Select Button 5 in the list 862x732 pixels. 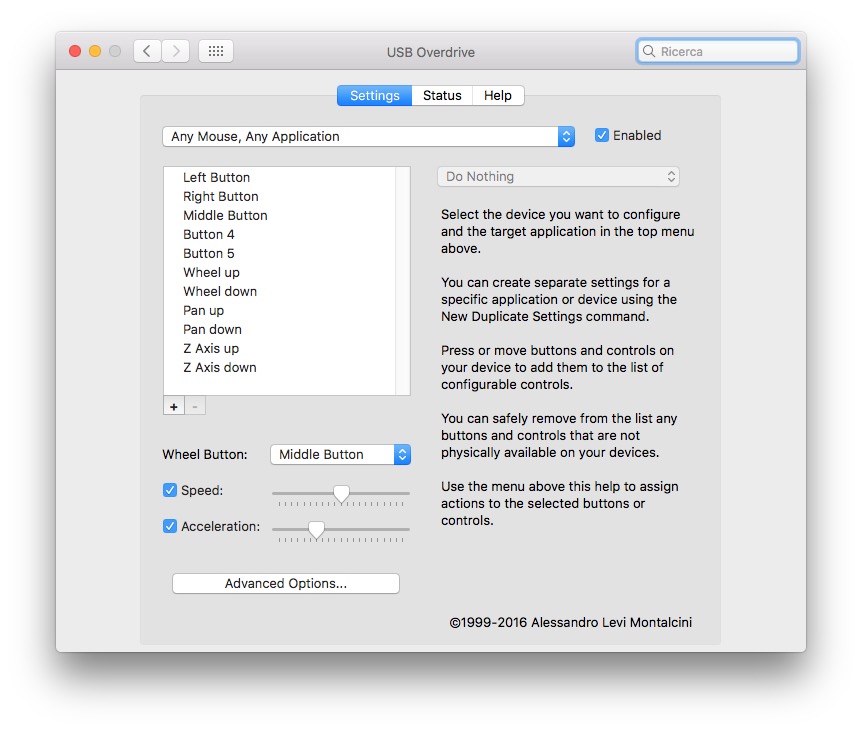[x=279, y=253]
